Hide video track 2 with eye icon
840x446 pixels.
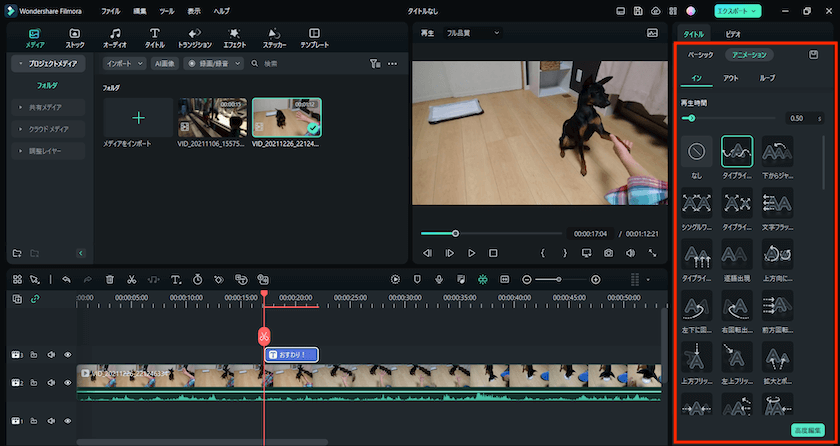[x=68, y=383]
